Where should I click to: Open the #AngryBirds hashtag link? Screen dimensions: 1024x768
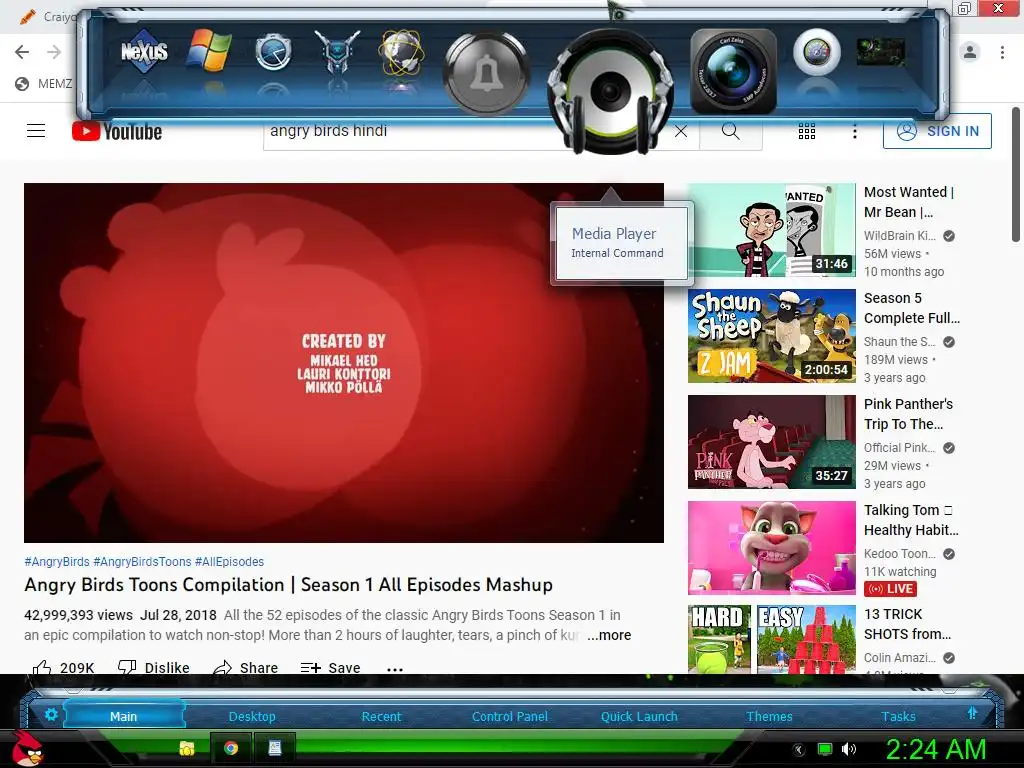click(x=57, y=562)
